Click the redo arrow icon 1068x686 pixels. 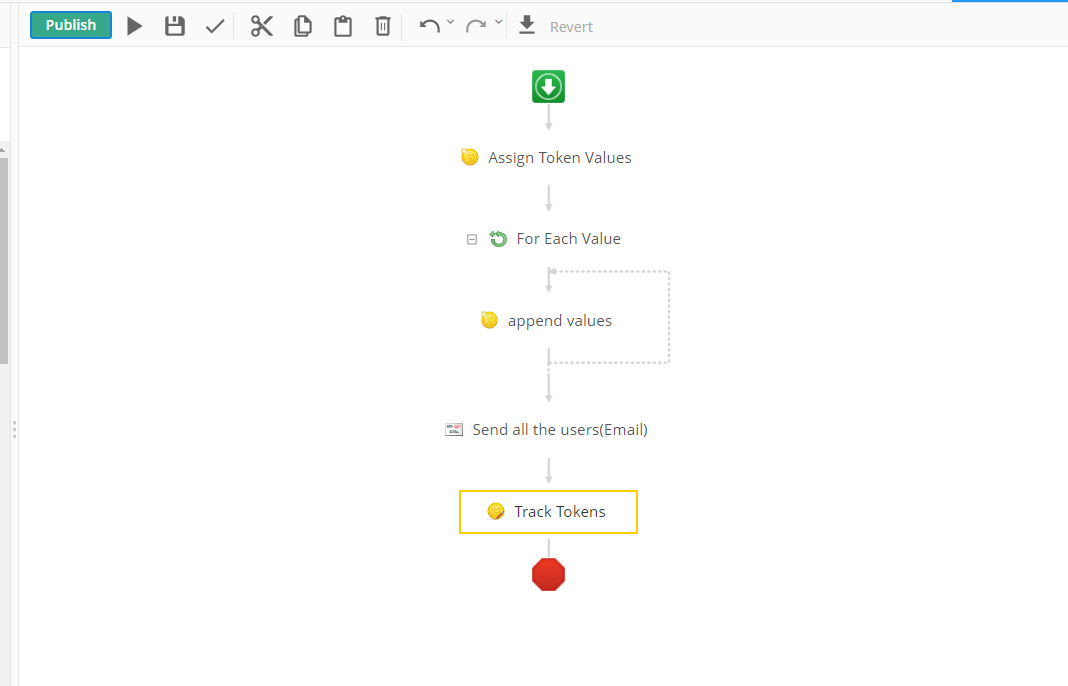point(476,26)
